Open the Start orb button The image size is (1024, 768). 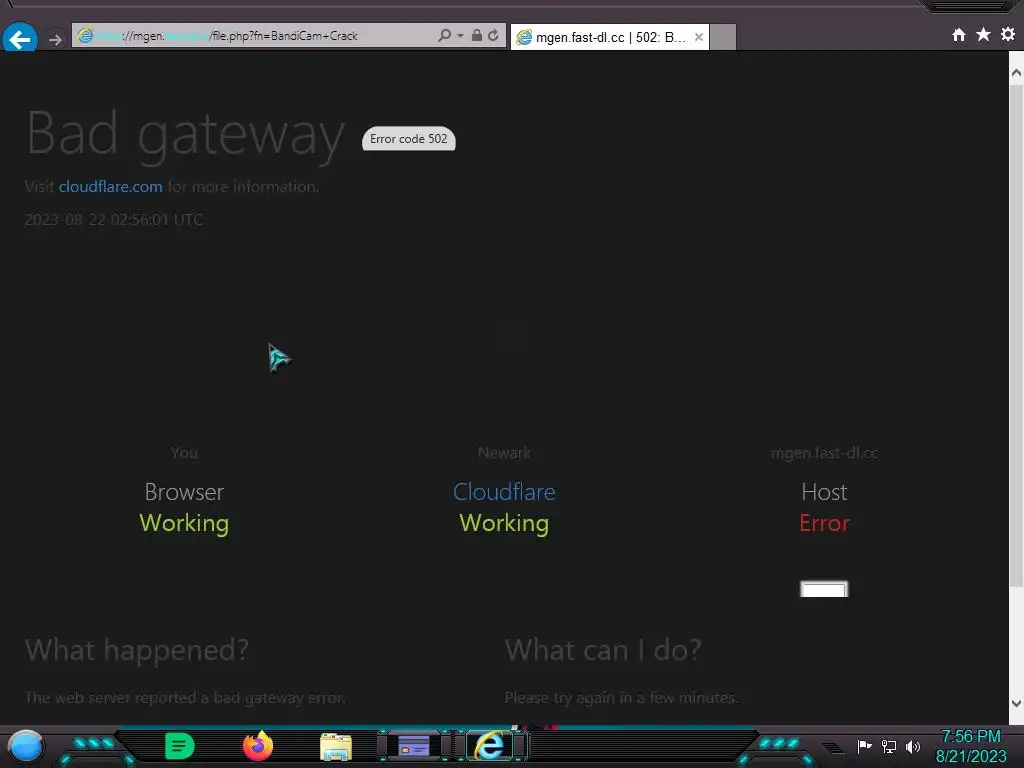(26, 746)
